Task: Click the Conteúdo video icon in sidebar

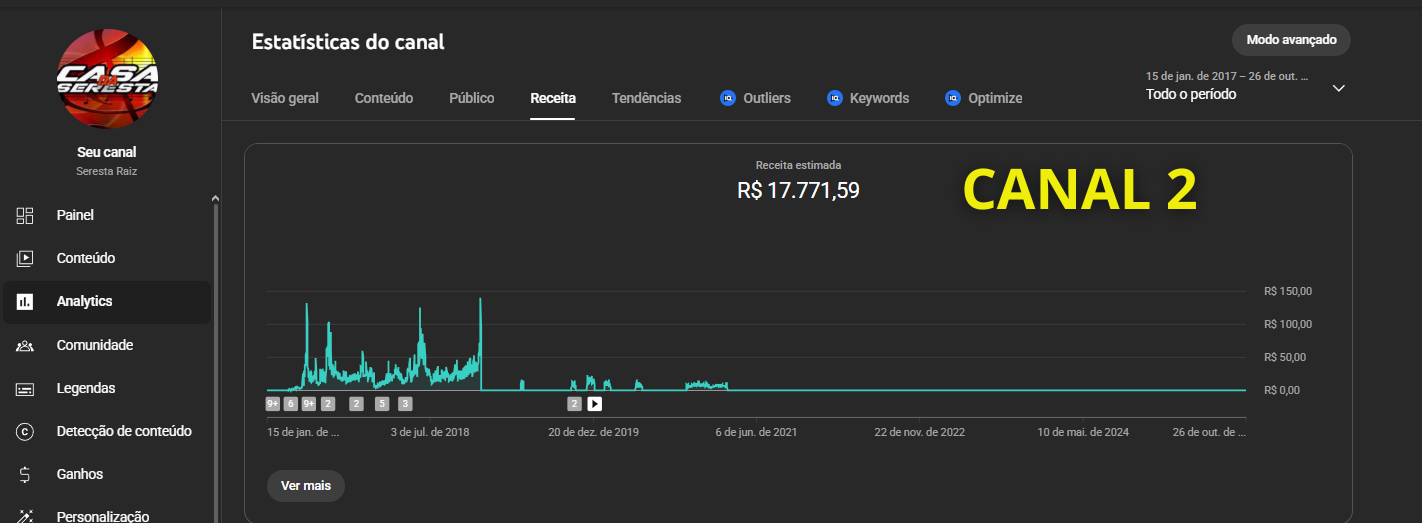Action: coord(25,258)
